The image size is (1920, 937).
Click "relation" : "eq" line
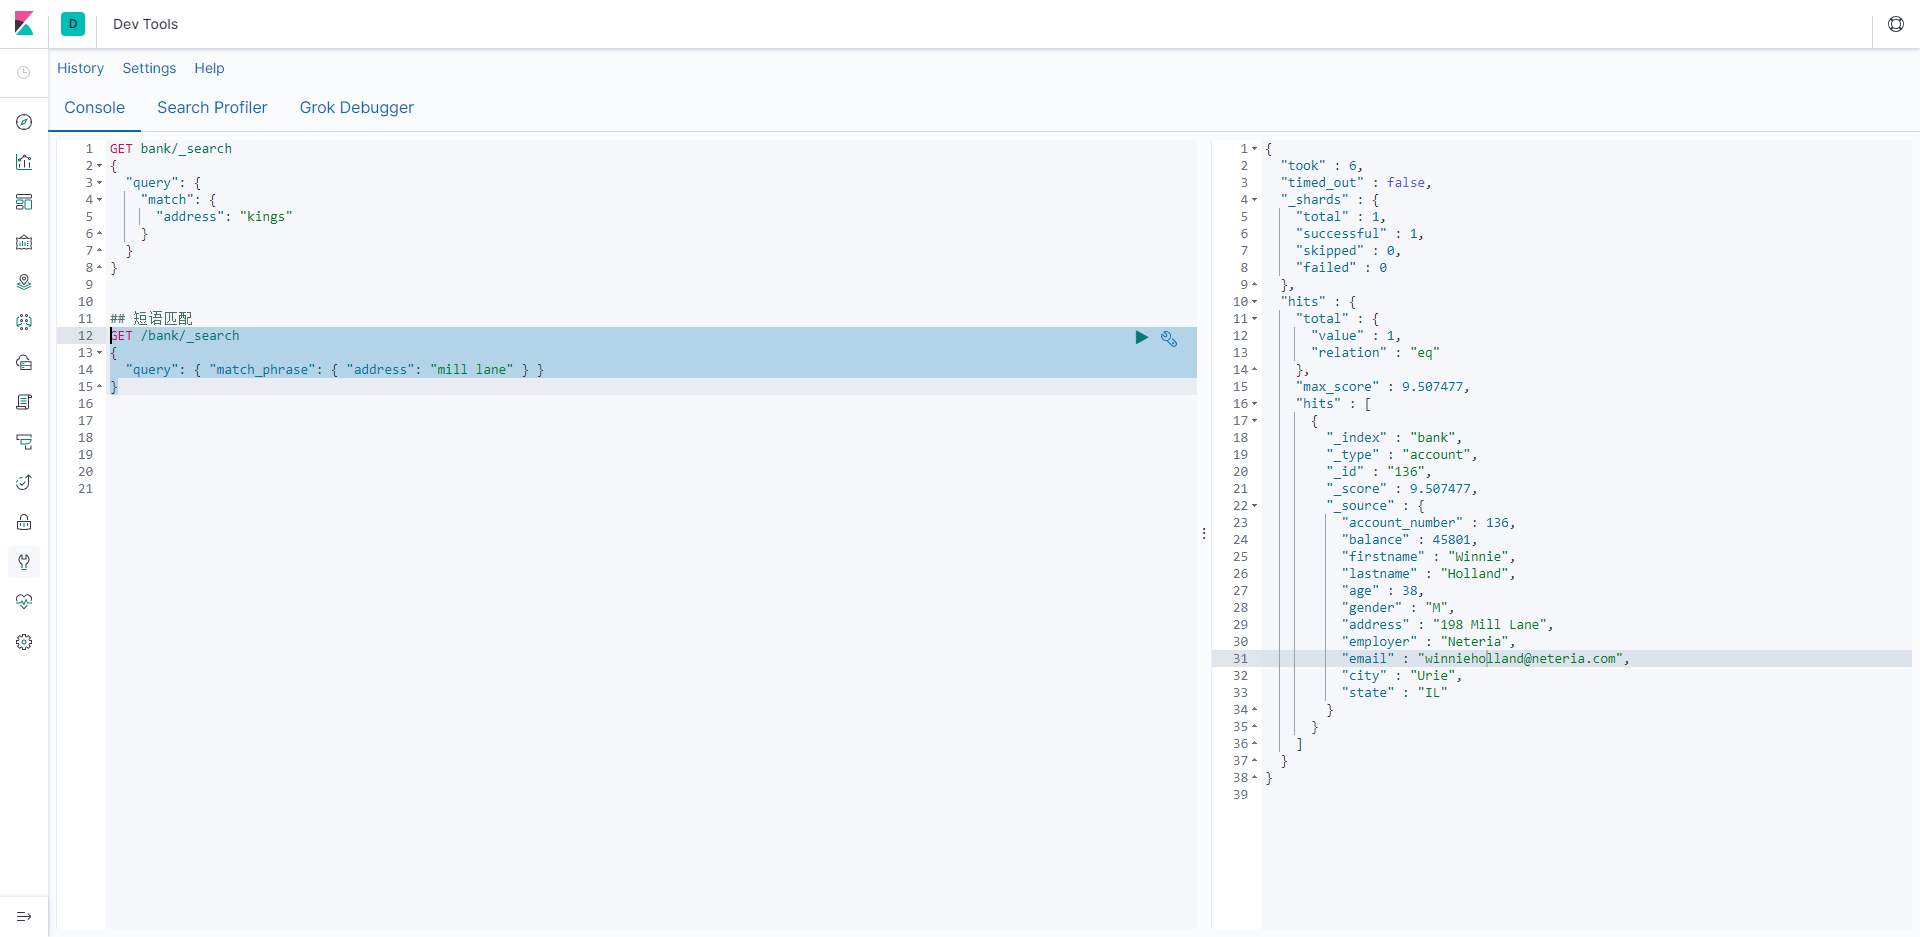tap(1375, 353)
